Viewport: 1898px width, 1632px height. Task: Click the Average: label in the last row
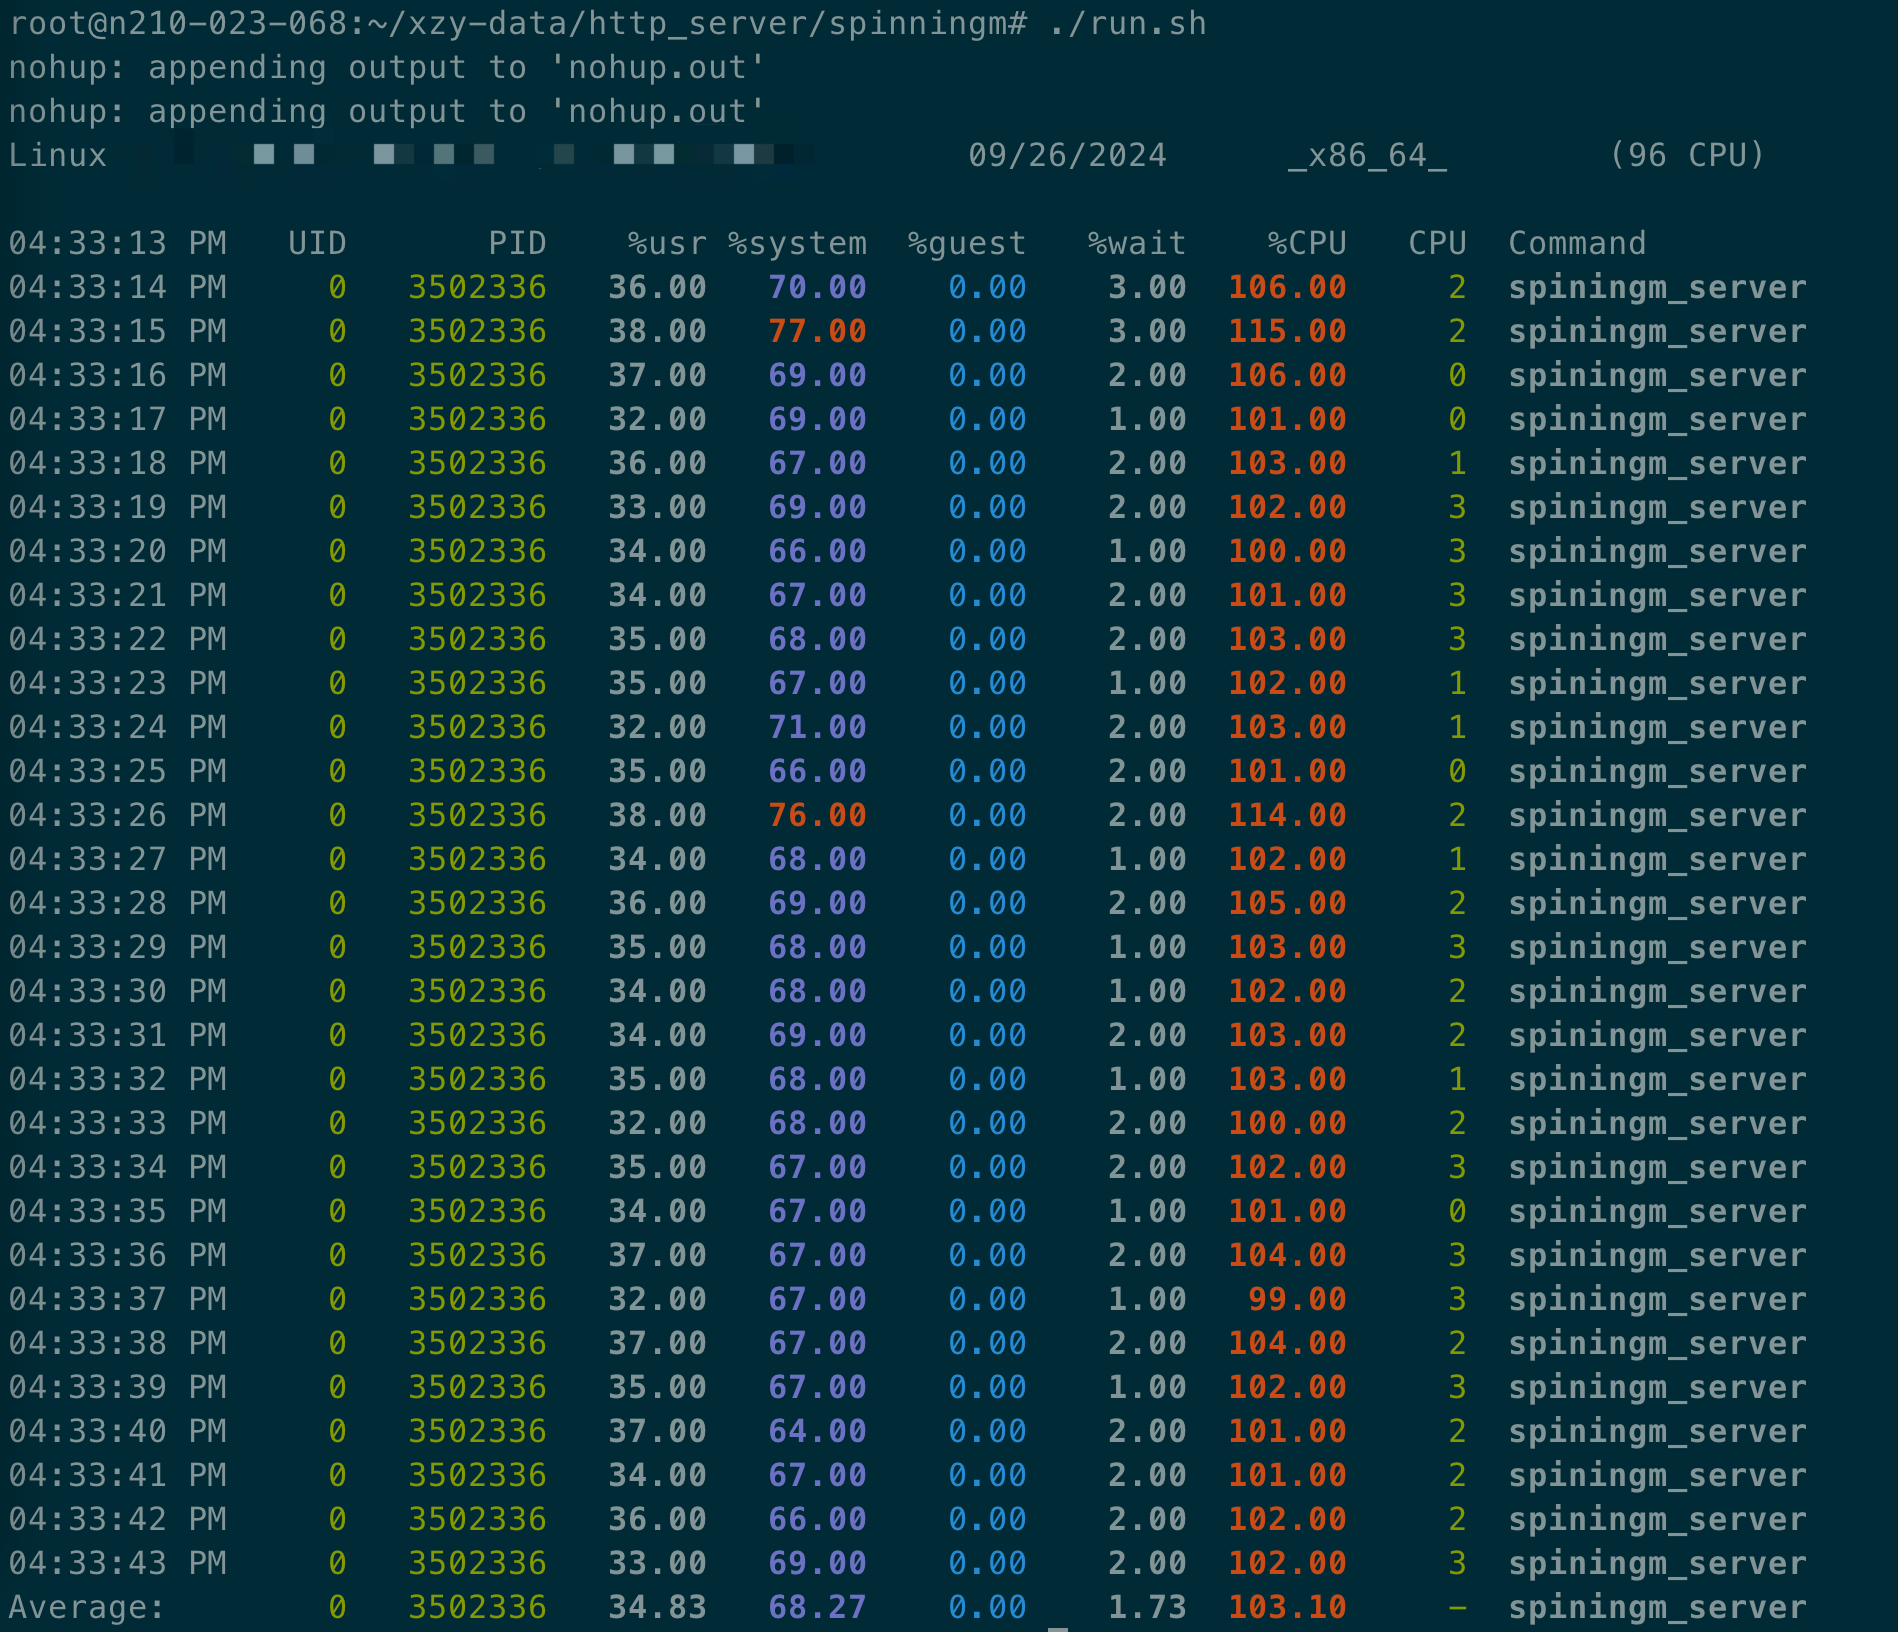tap(87, 1607)
